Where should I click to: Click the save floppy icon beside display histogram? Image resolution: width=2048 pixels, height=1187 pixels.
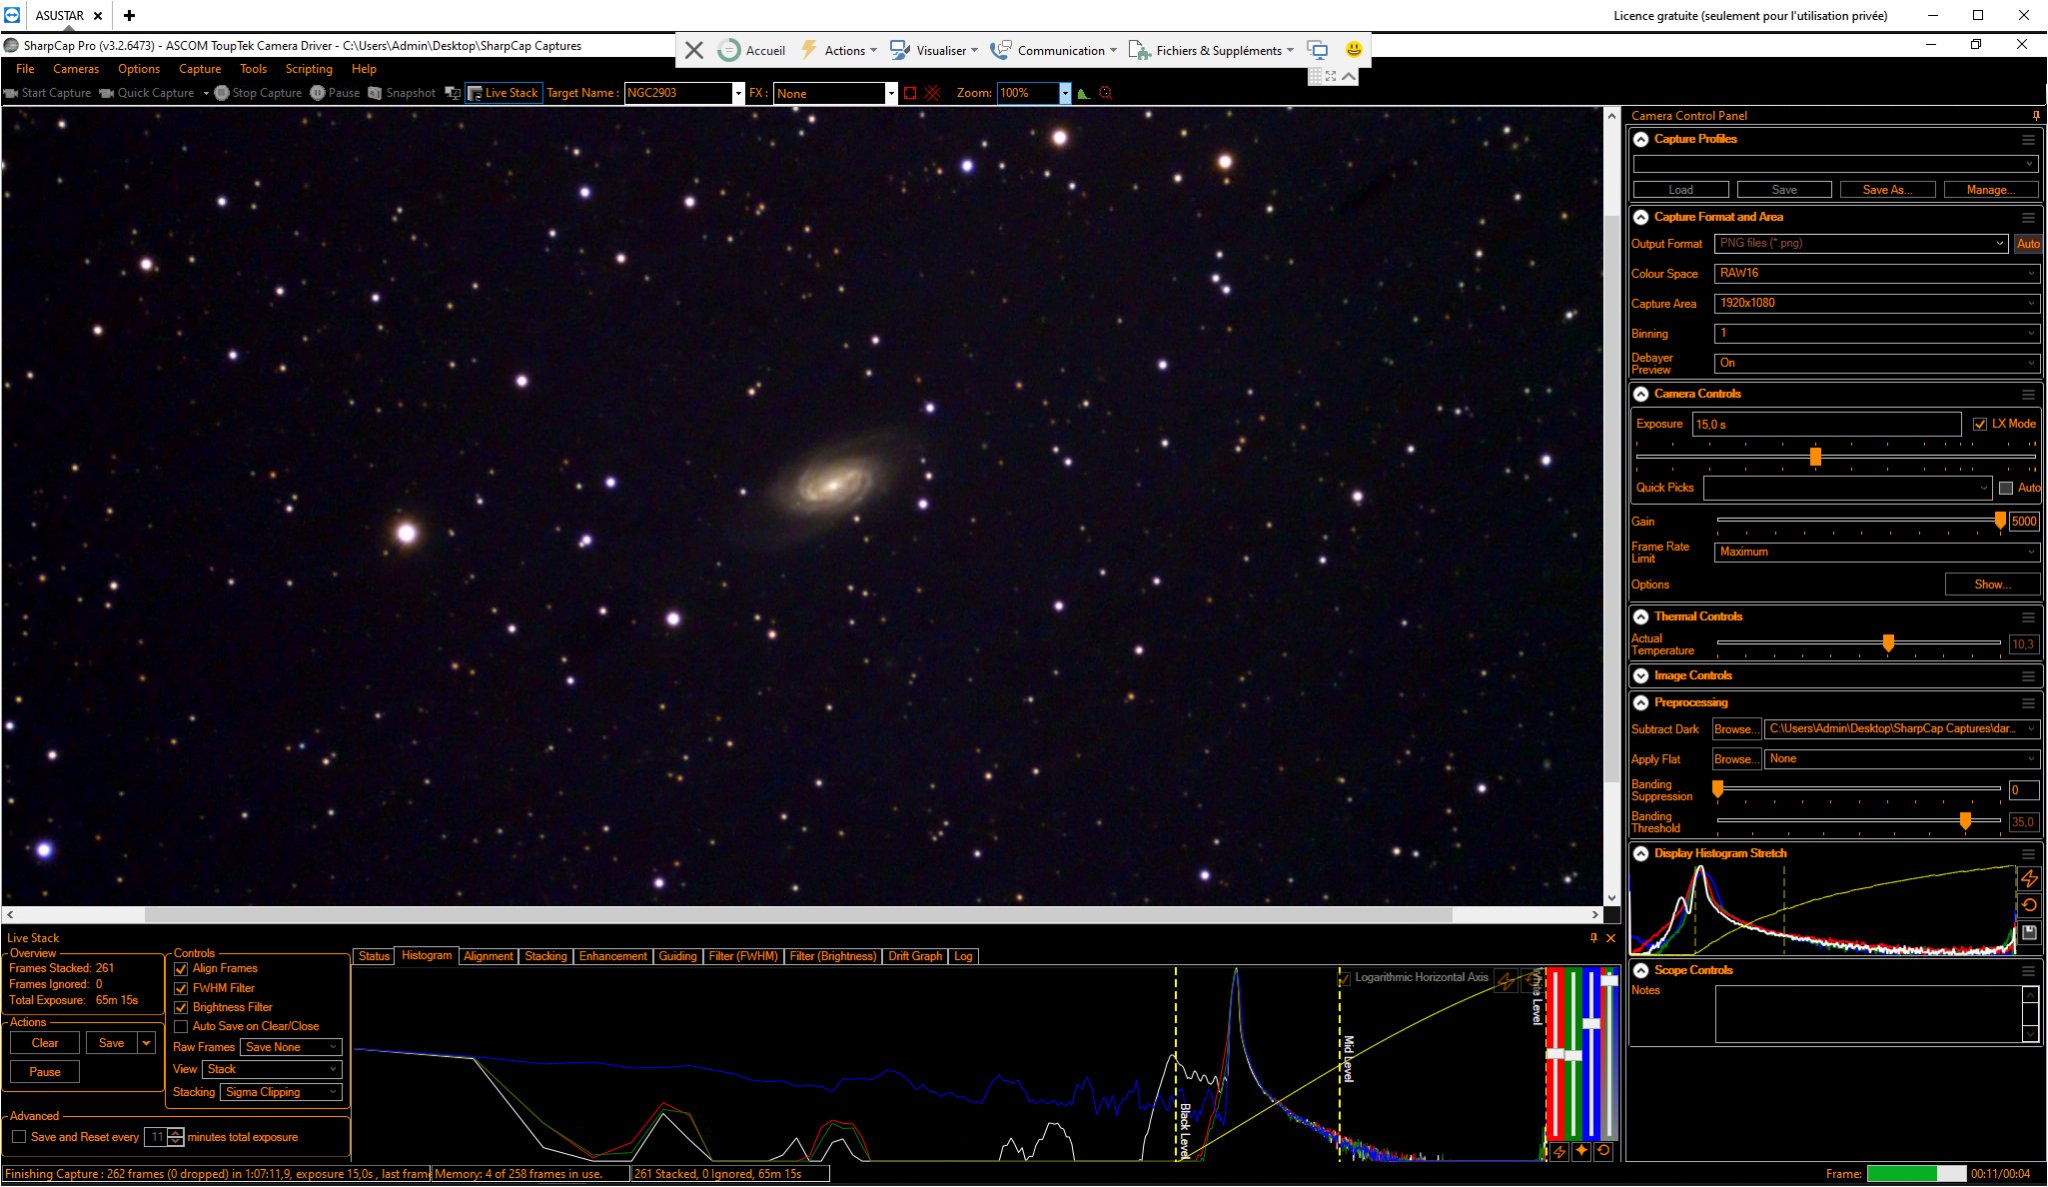coord(2029,933)
